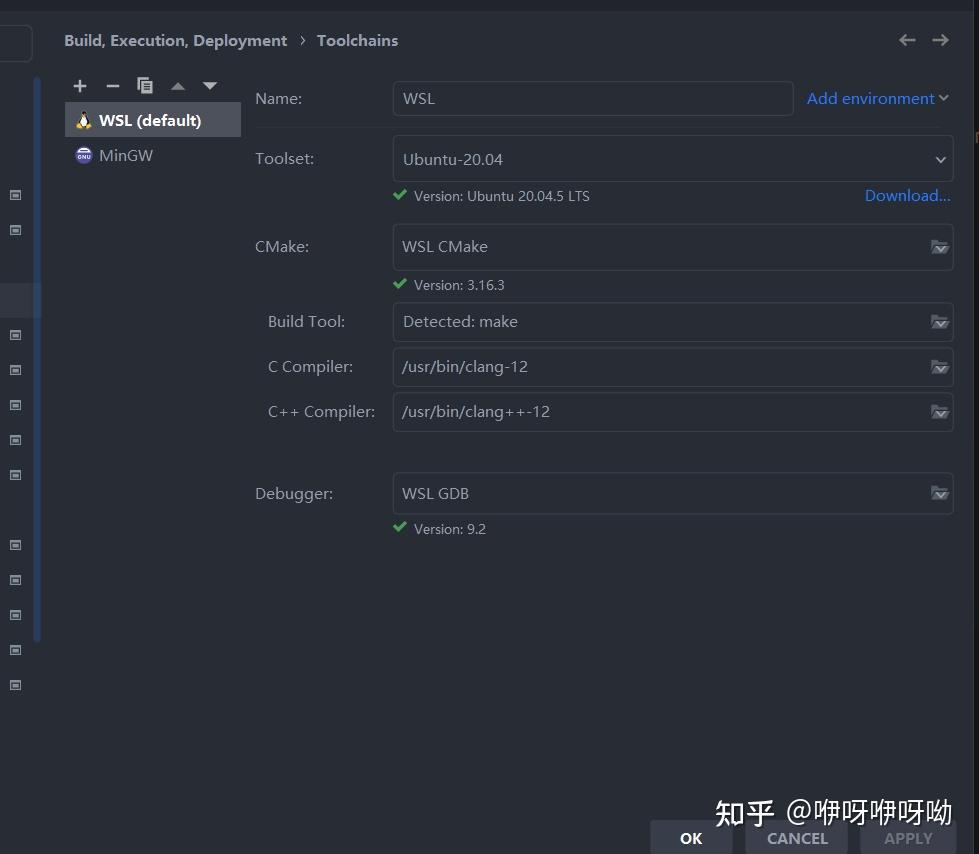Move the selected toolchain down

point(209,85)
